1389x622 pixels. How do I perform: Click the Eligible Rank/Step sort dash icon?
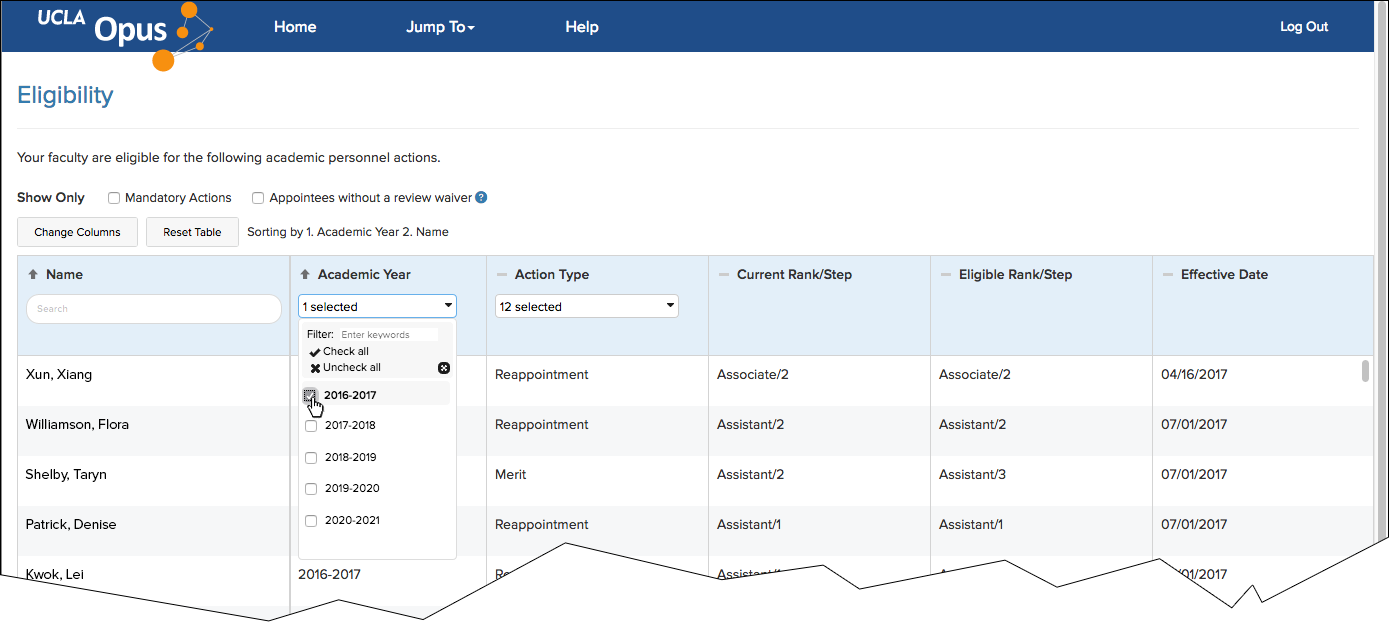[945, 274]
